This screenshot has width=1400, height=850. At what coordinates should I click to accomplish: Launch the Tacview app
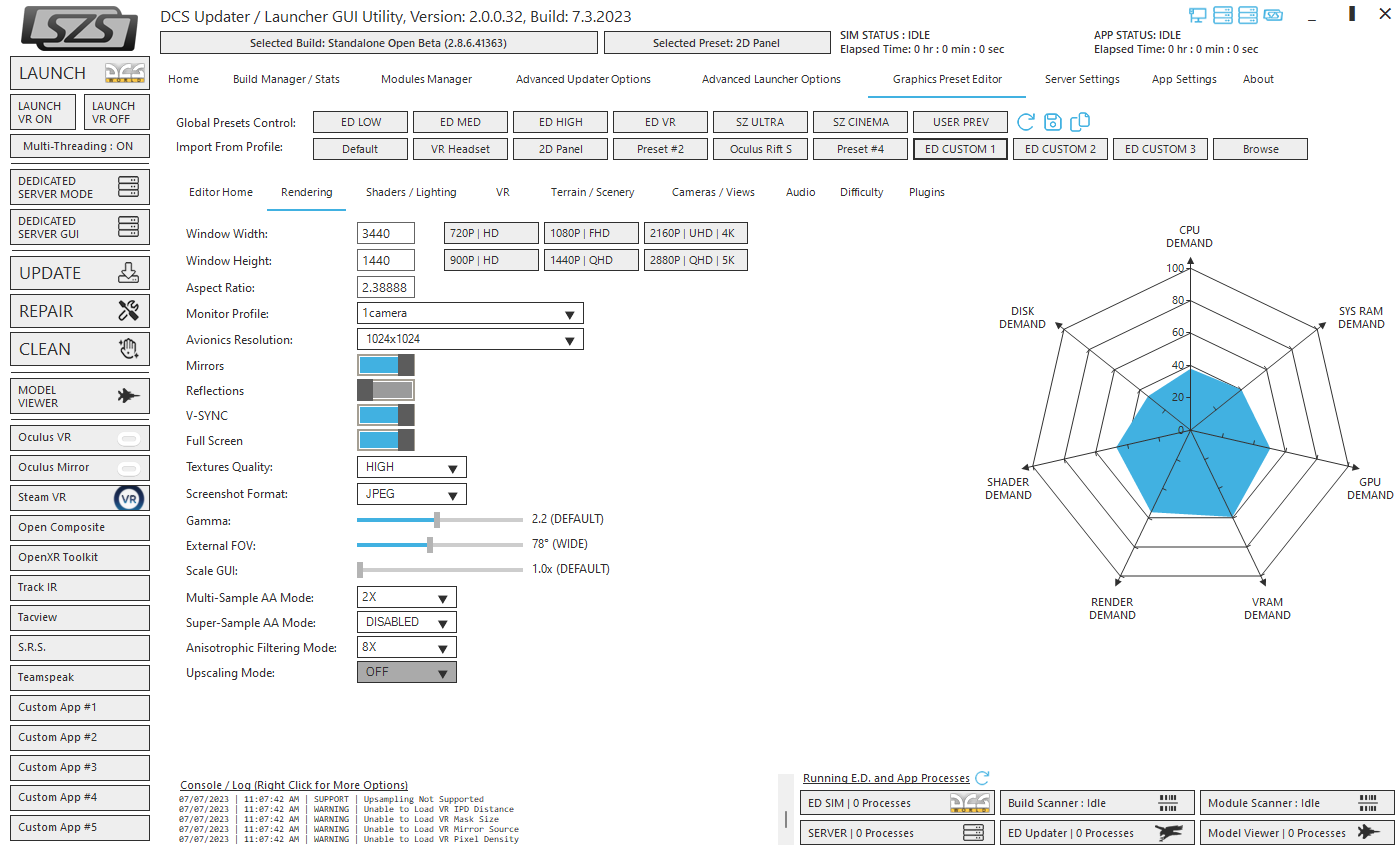[x=80, y=617]
